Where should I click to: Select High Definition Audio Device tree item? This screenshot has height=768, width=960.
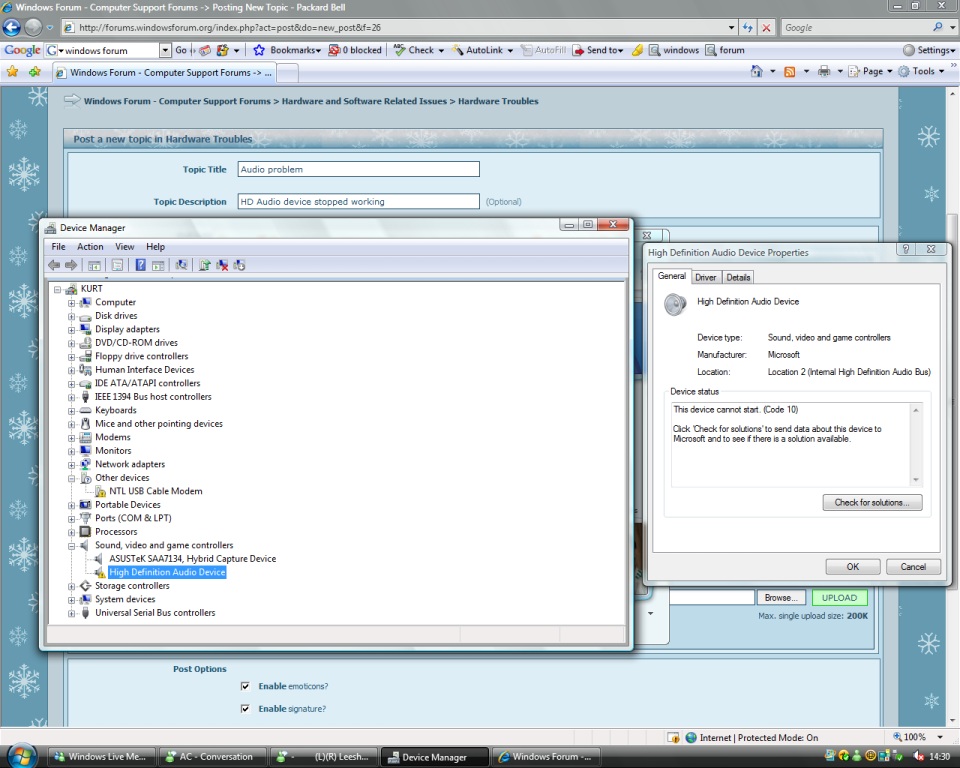(167, 572)
